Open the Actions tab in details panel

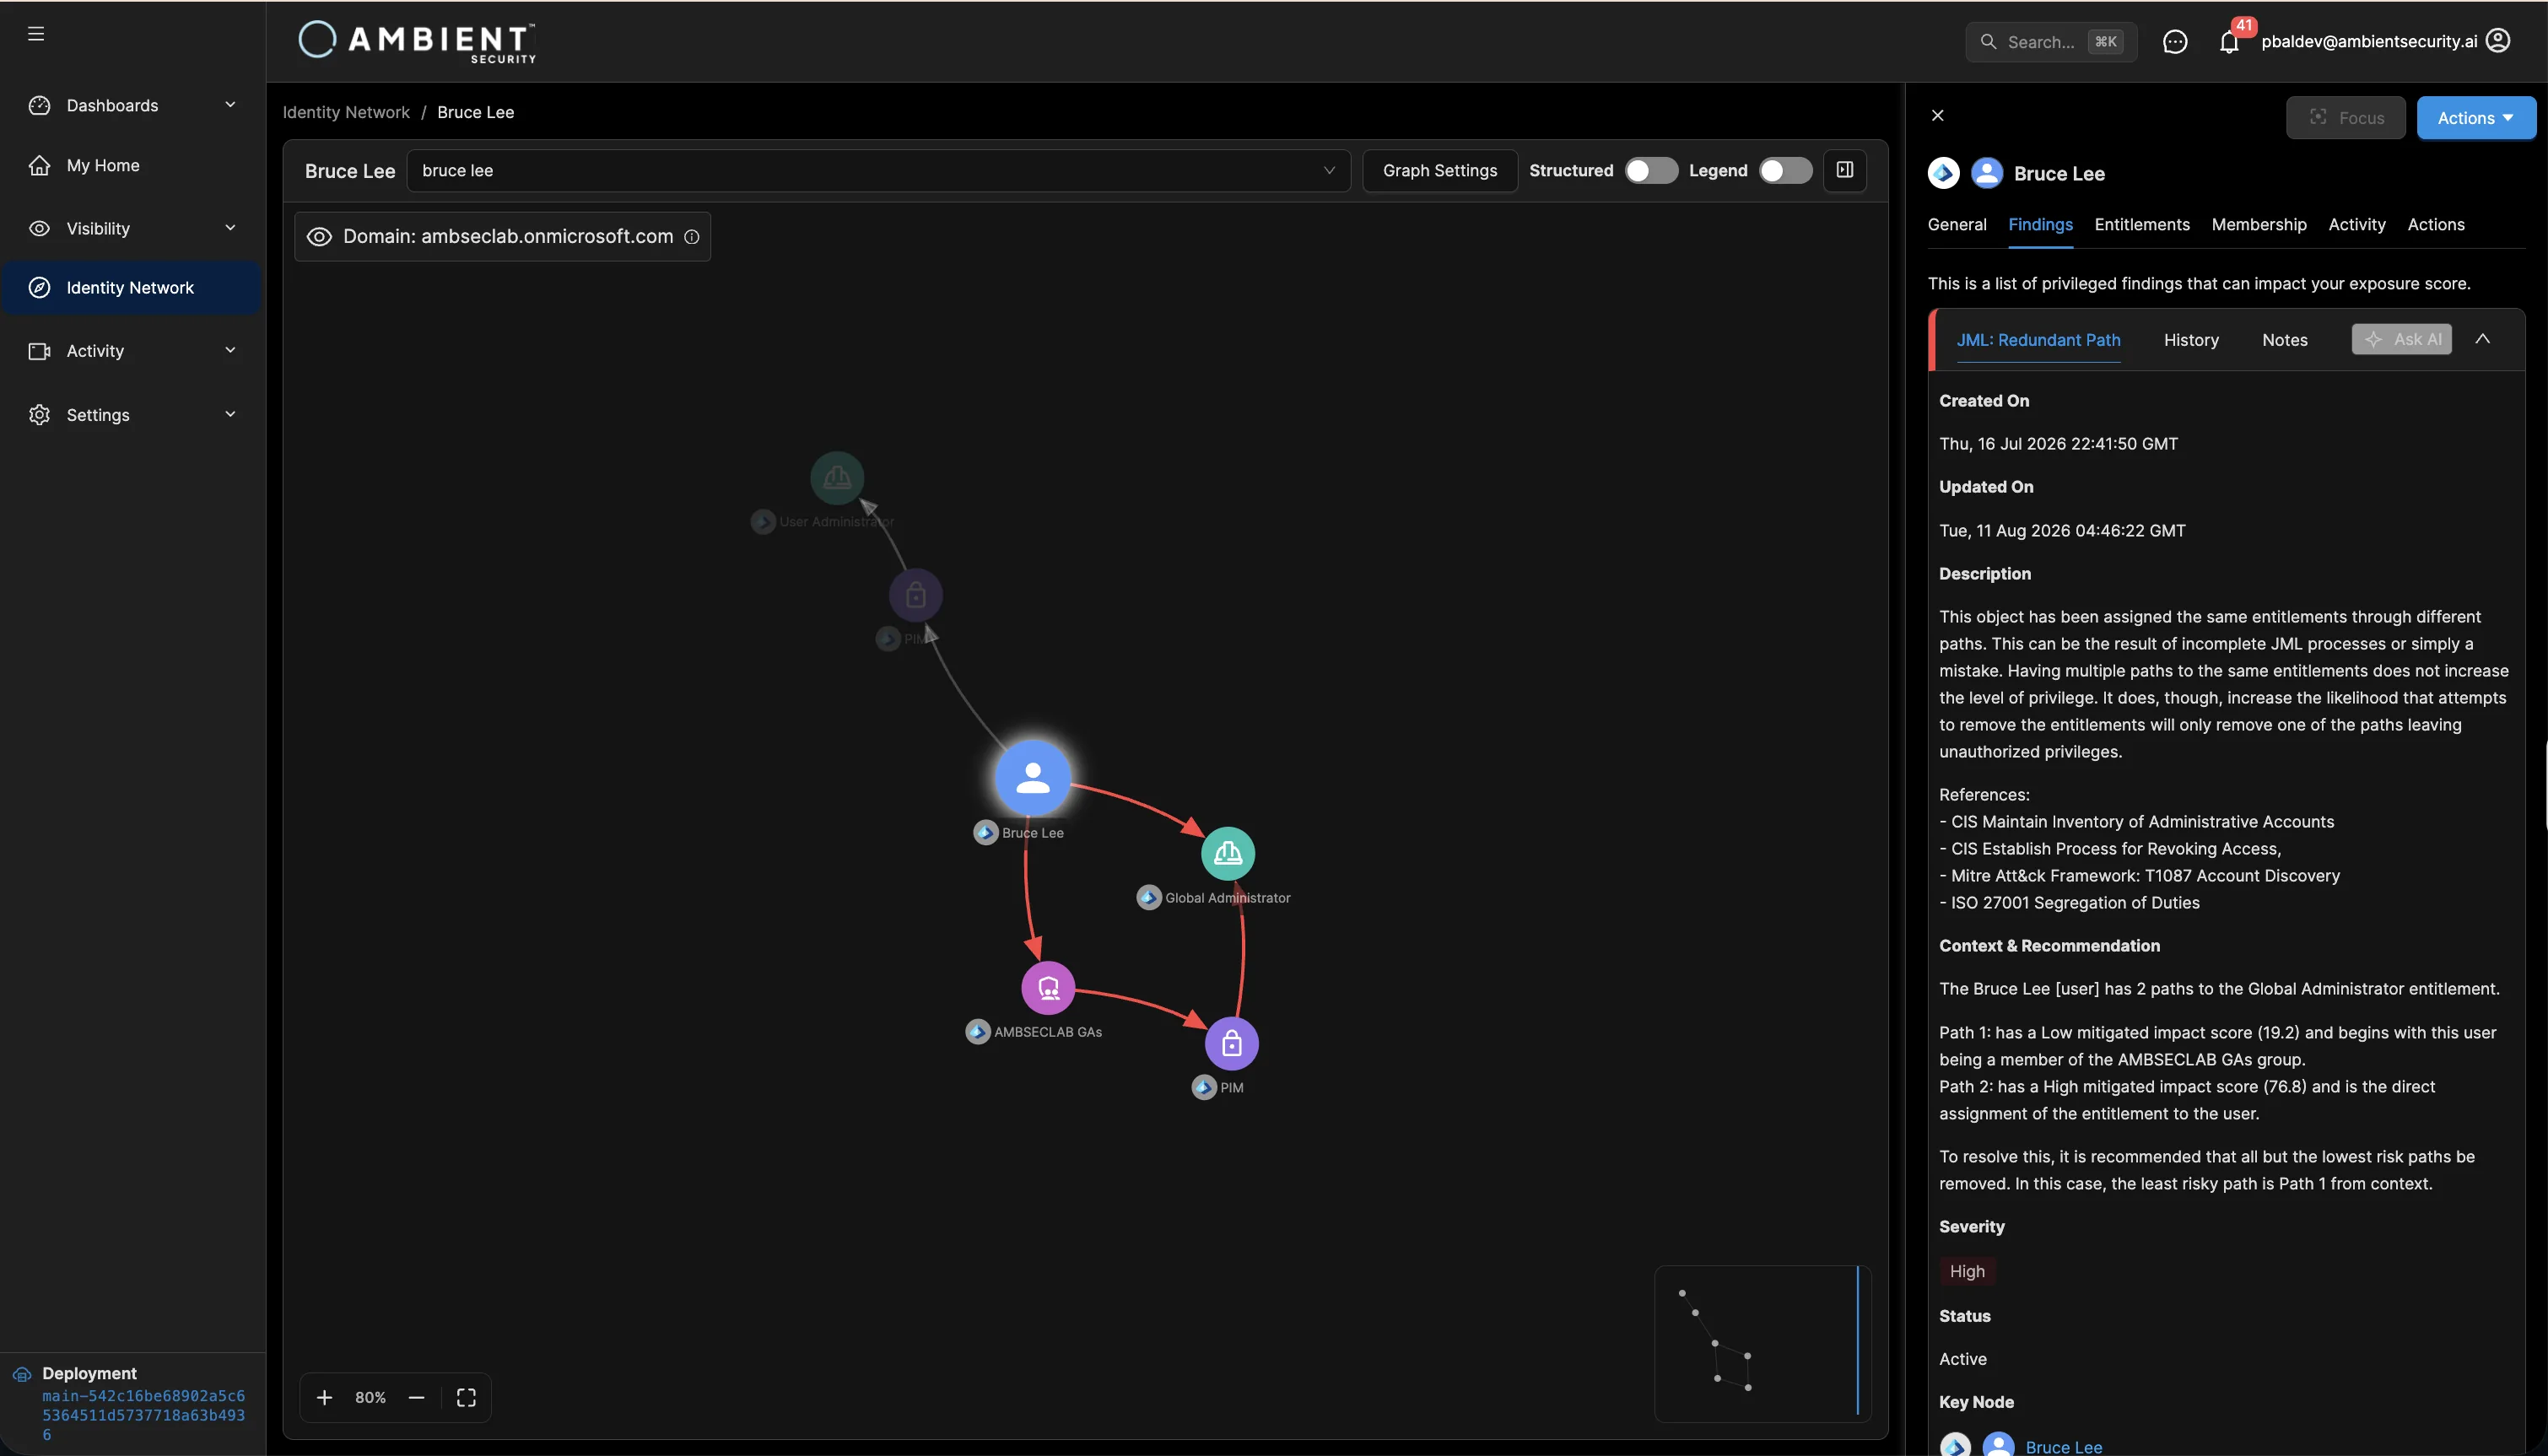2436,225
